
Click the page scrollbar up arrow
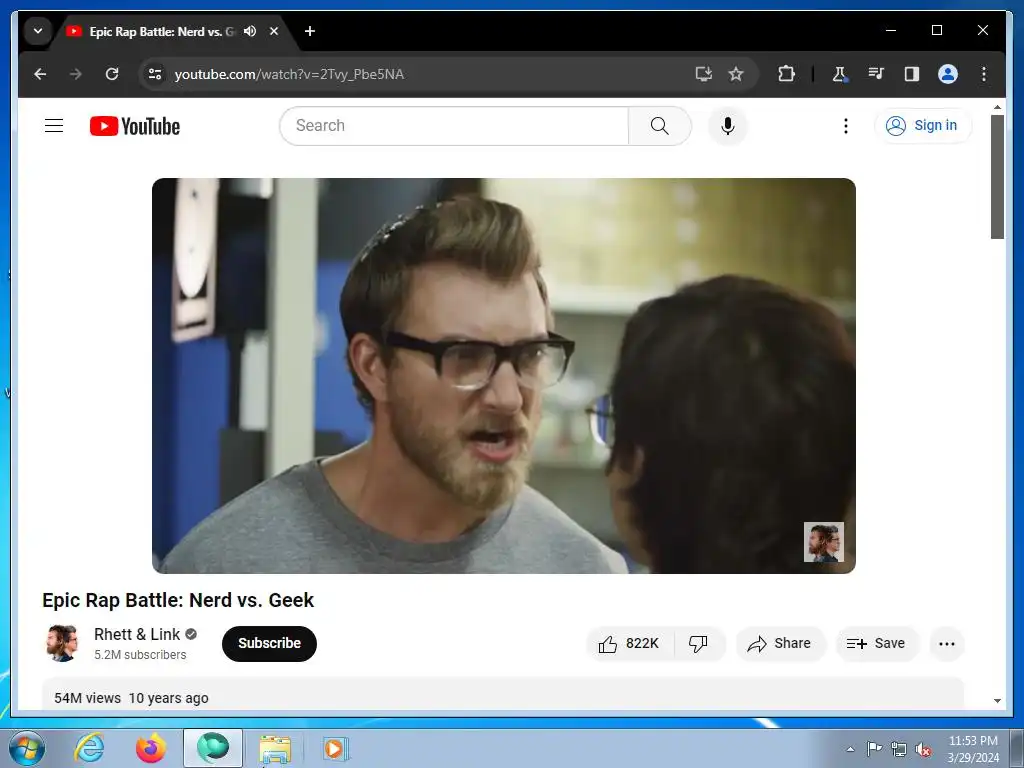(x=997, y=106)
